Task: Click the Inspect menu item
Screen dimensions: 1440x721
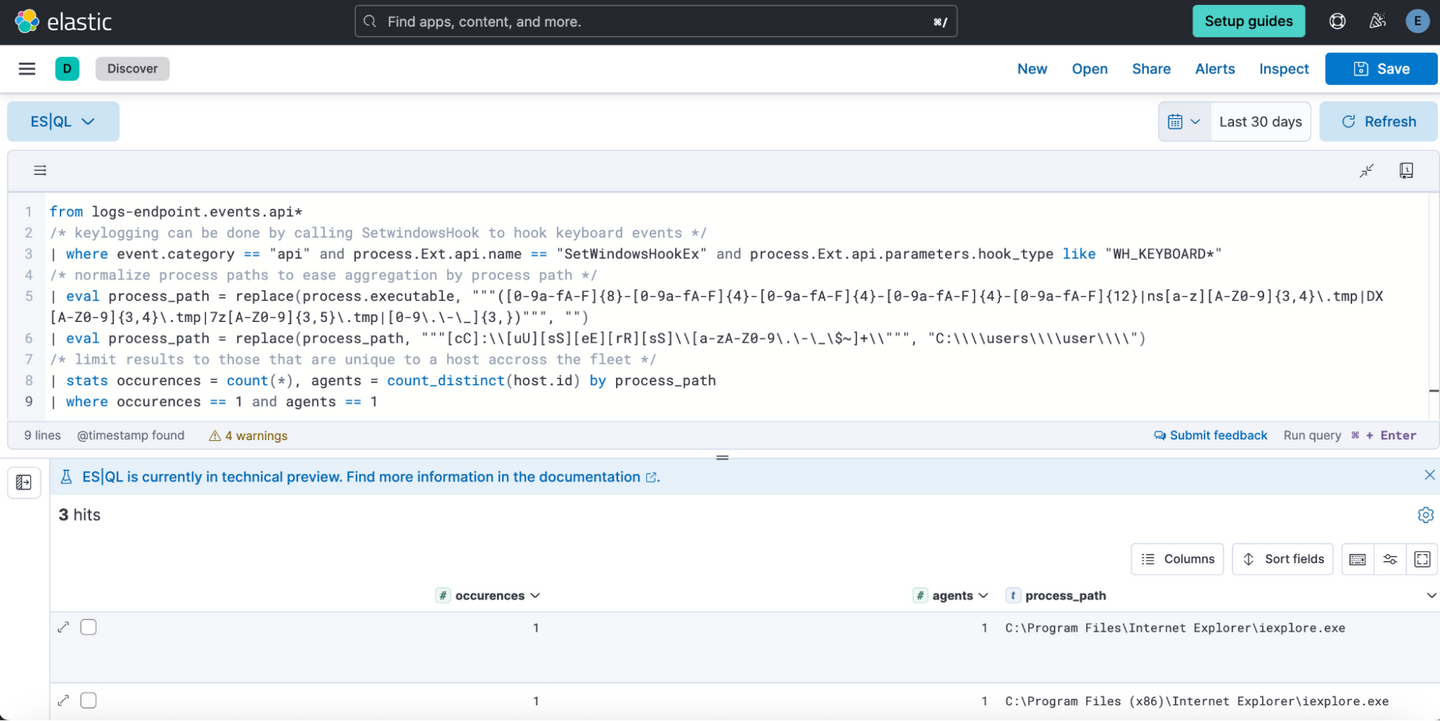Action: pyautogui.click(x=1283, y=69)
